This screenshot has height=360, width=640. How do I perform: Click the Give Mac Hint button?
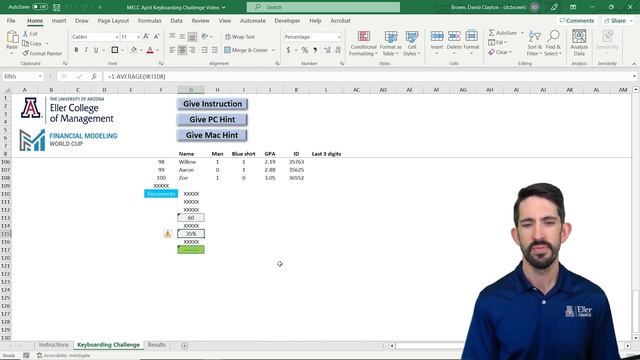(212, 135)
